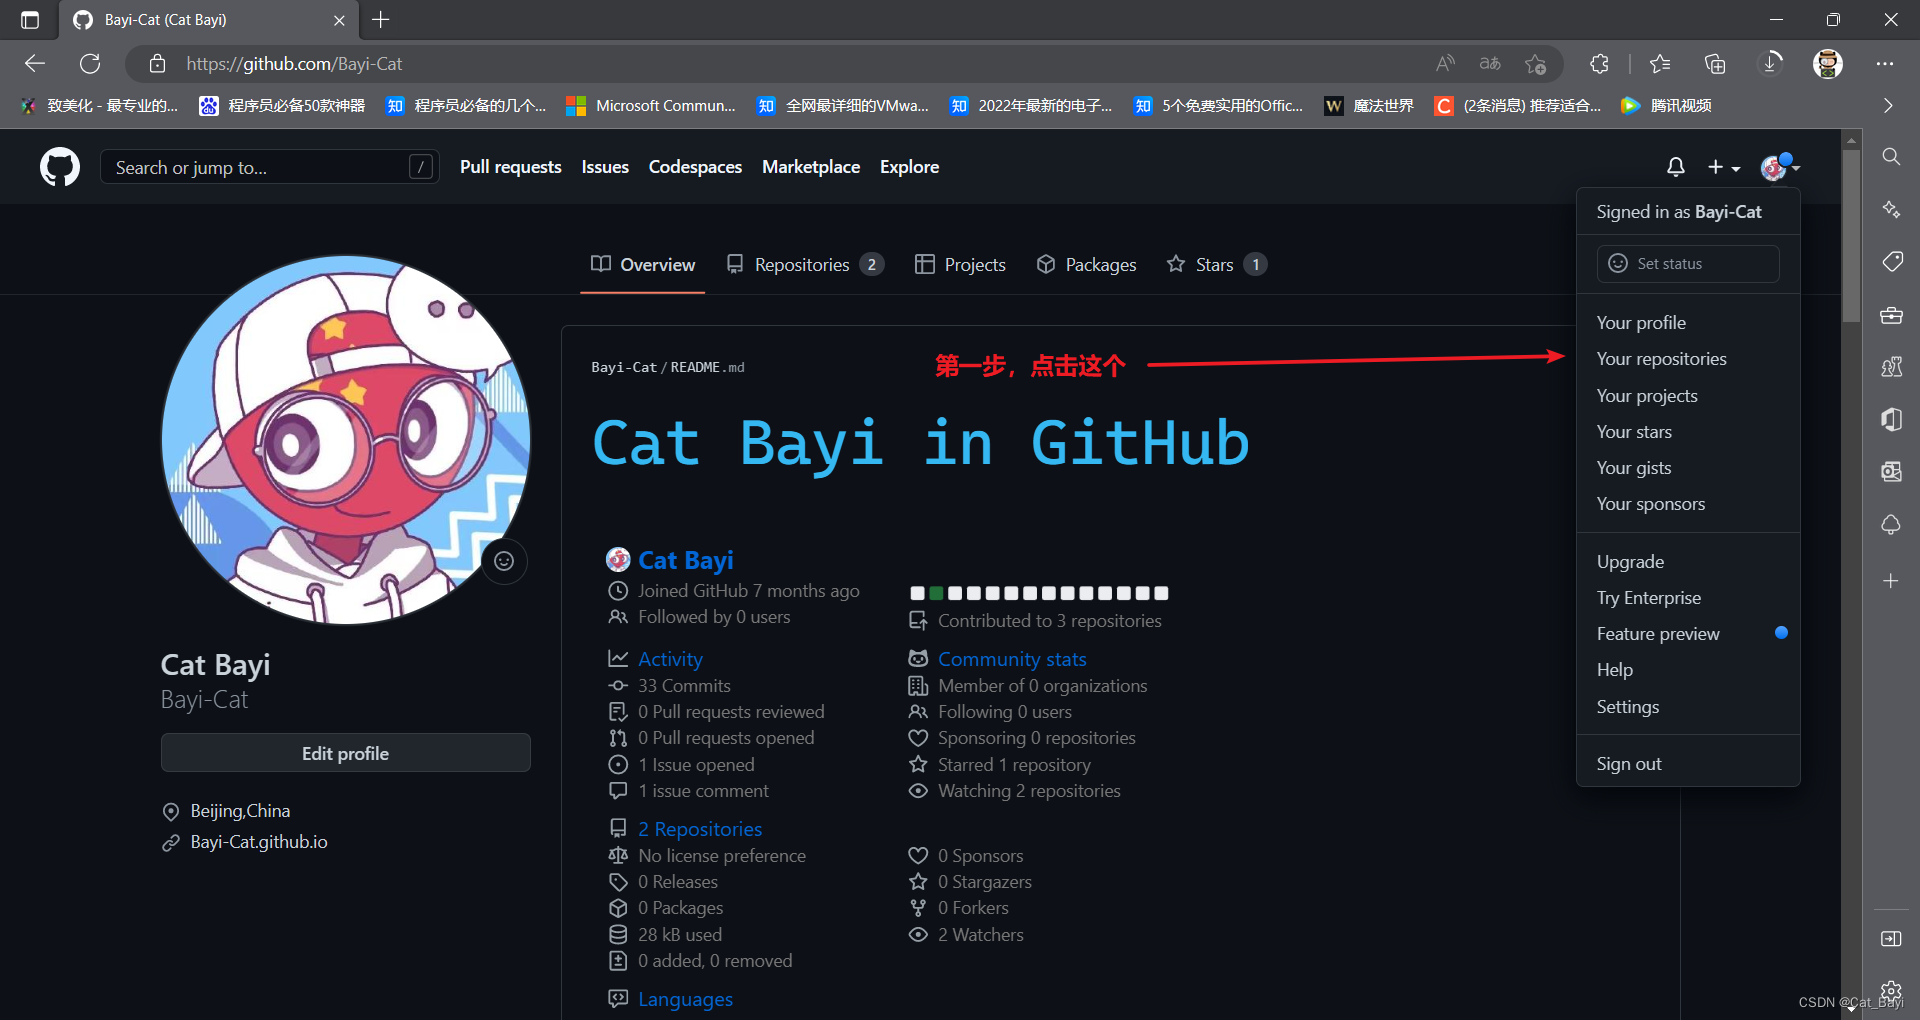Open Languages heading link

coord(685,999)
